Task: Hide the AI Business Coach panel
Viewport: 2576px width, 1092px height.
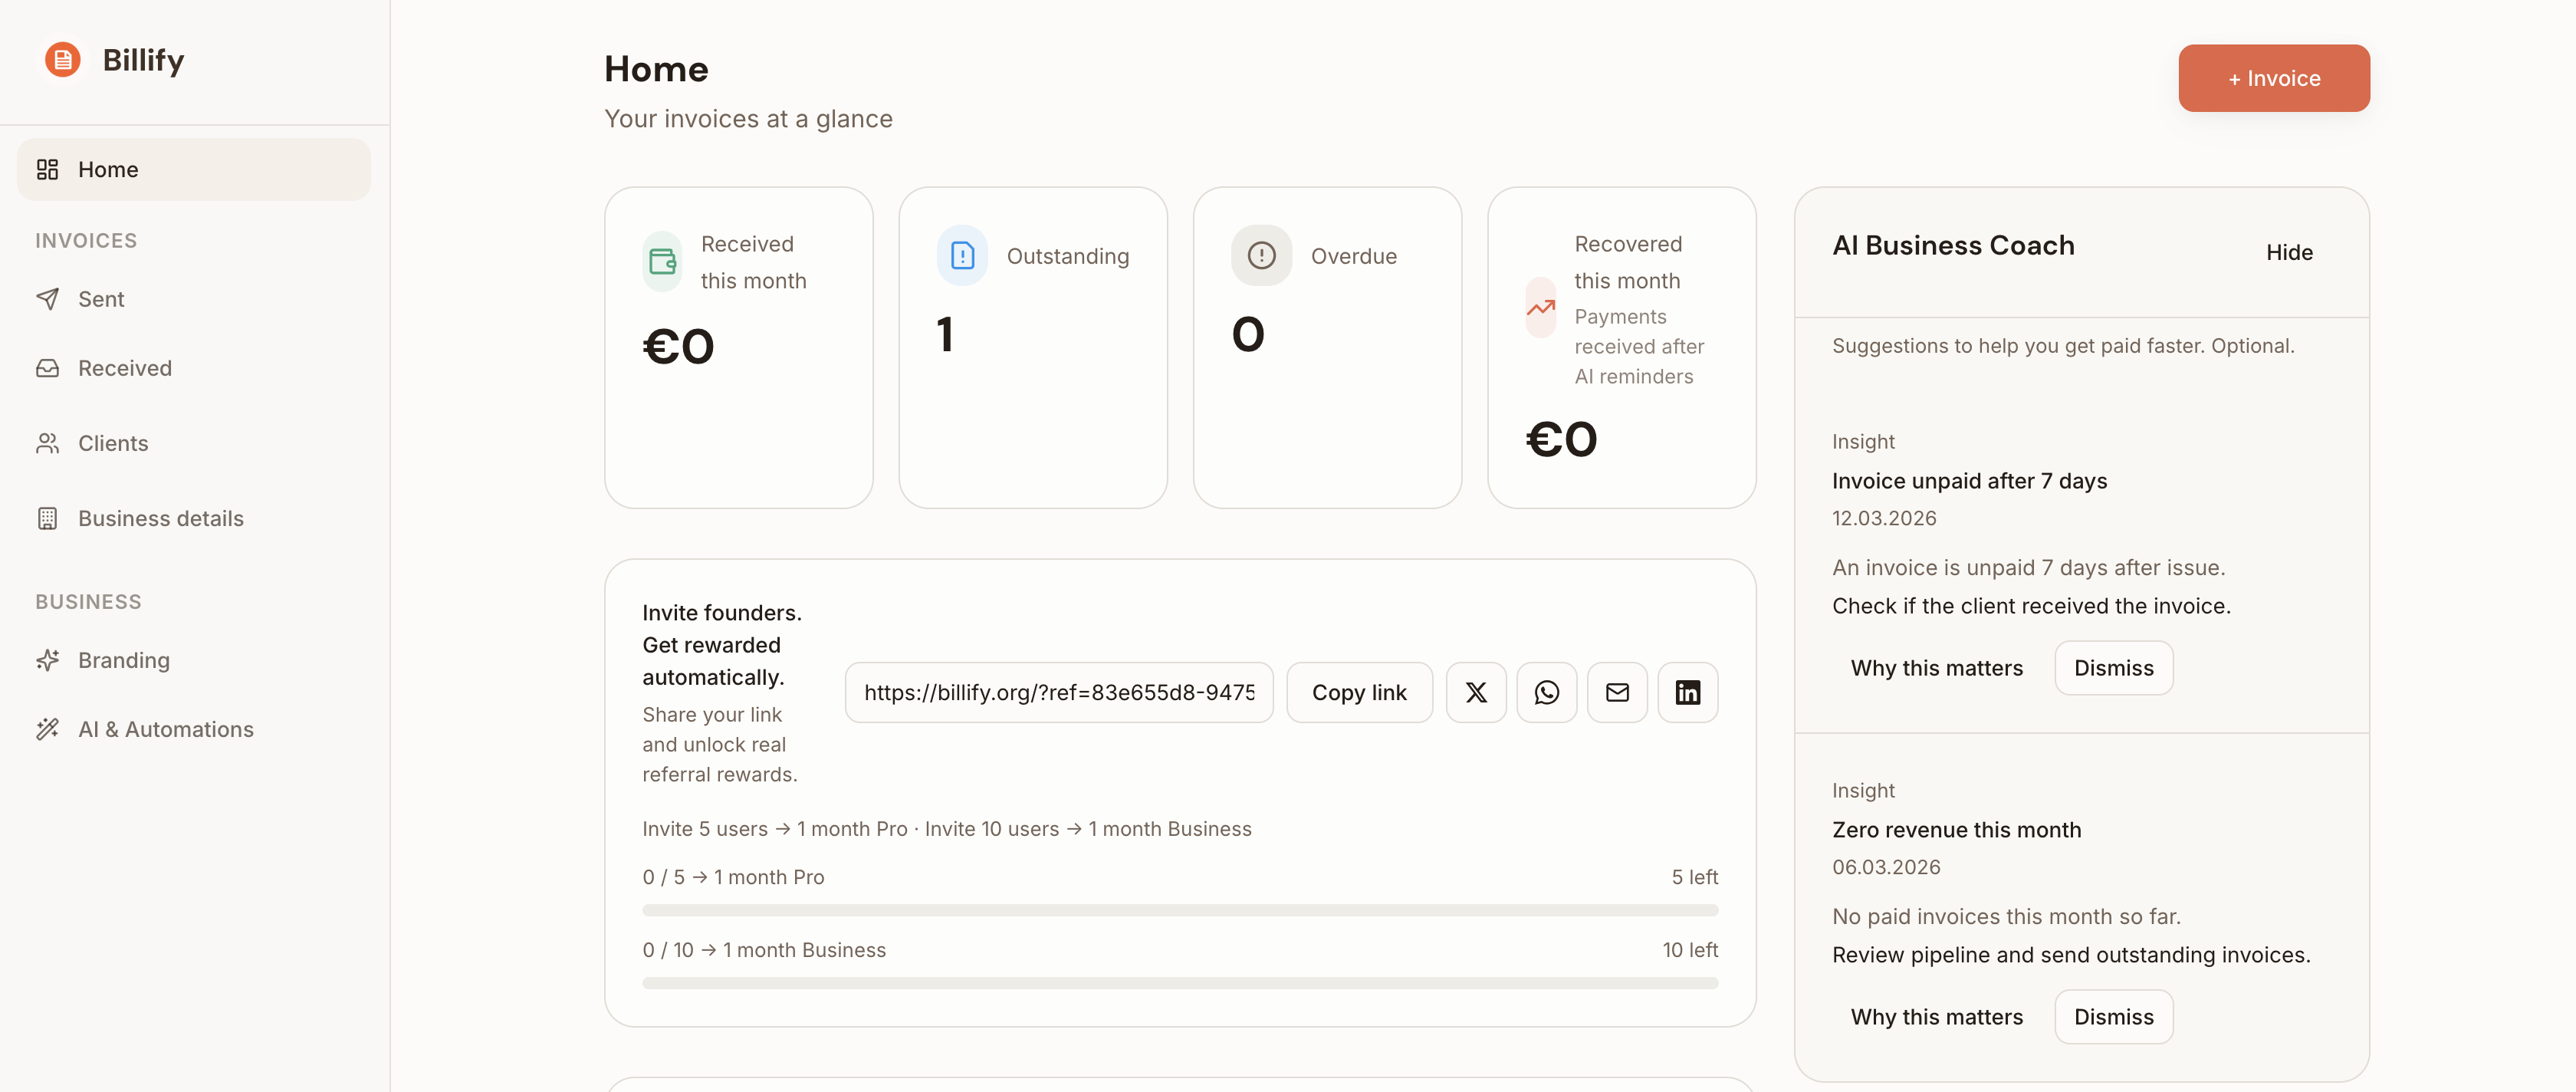Action: click(2288, 252)
